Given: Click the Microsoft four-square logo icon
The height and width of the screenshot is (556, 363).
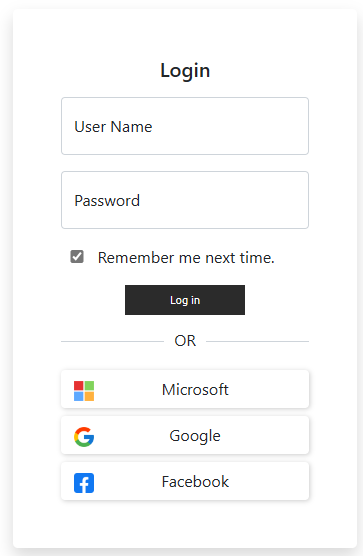Looking at the screenshot, I should [84, 391].
